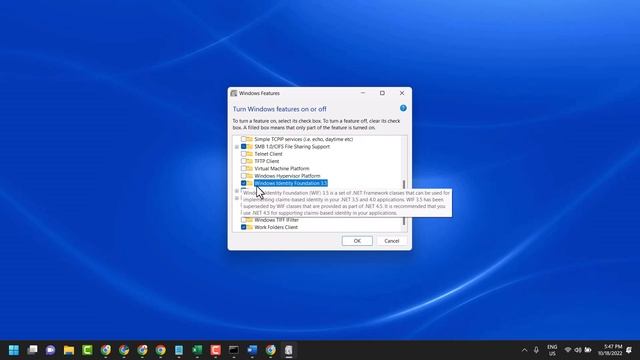Enable the Virtual Machine Platform checkbox

[x=243, y=169]
